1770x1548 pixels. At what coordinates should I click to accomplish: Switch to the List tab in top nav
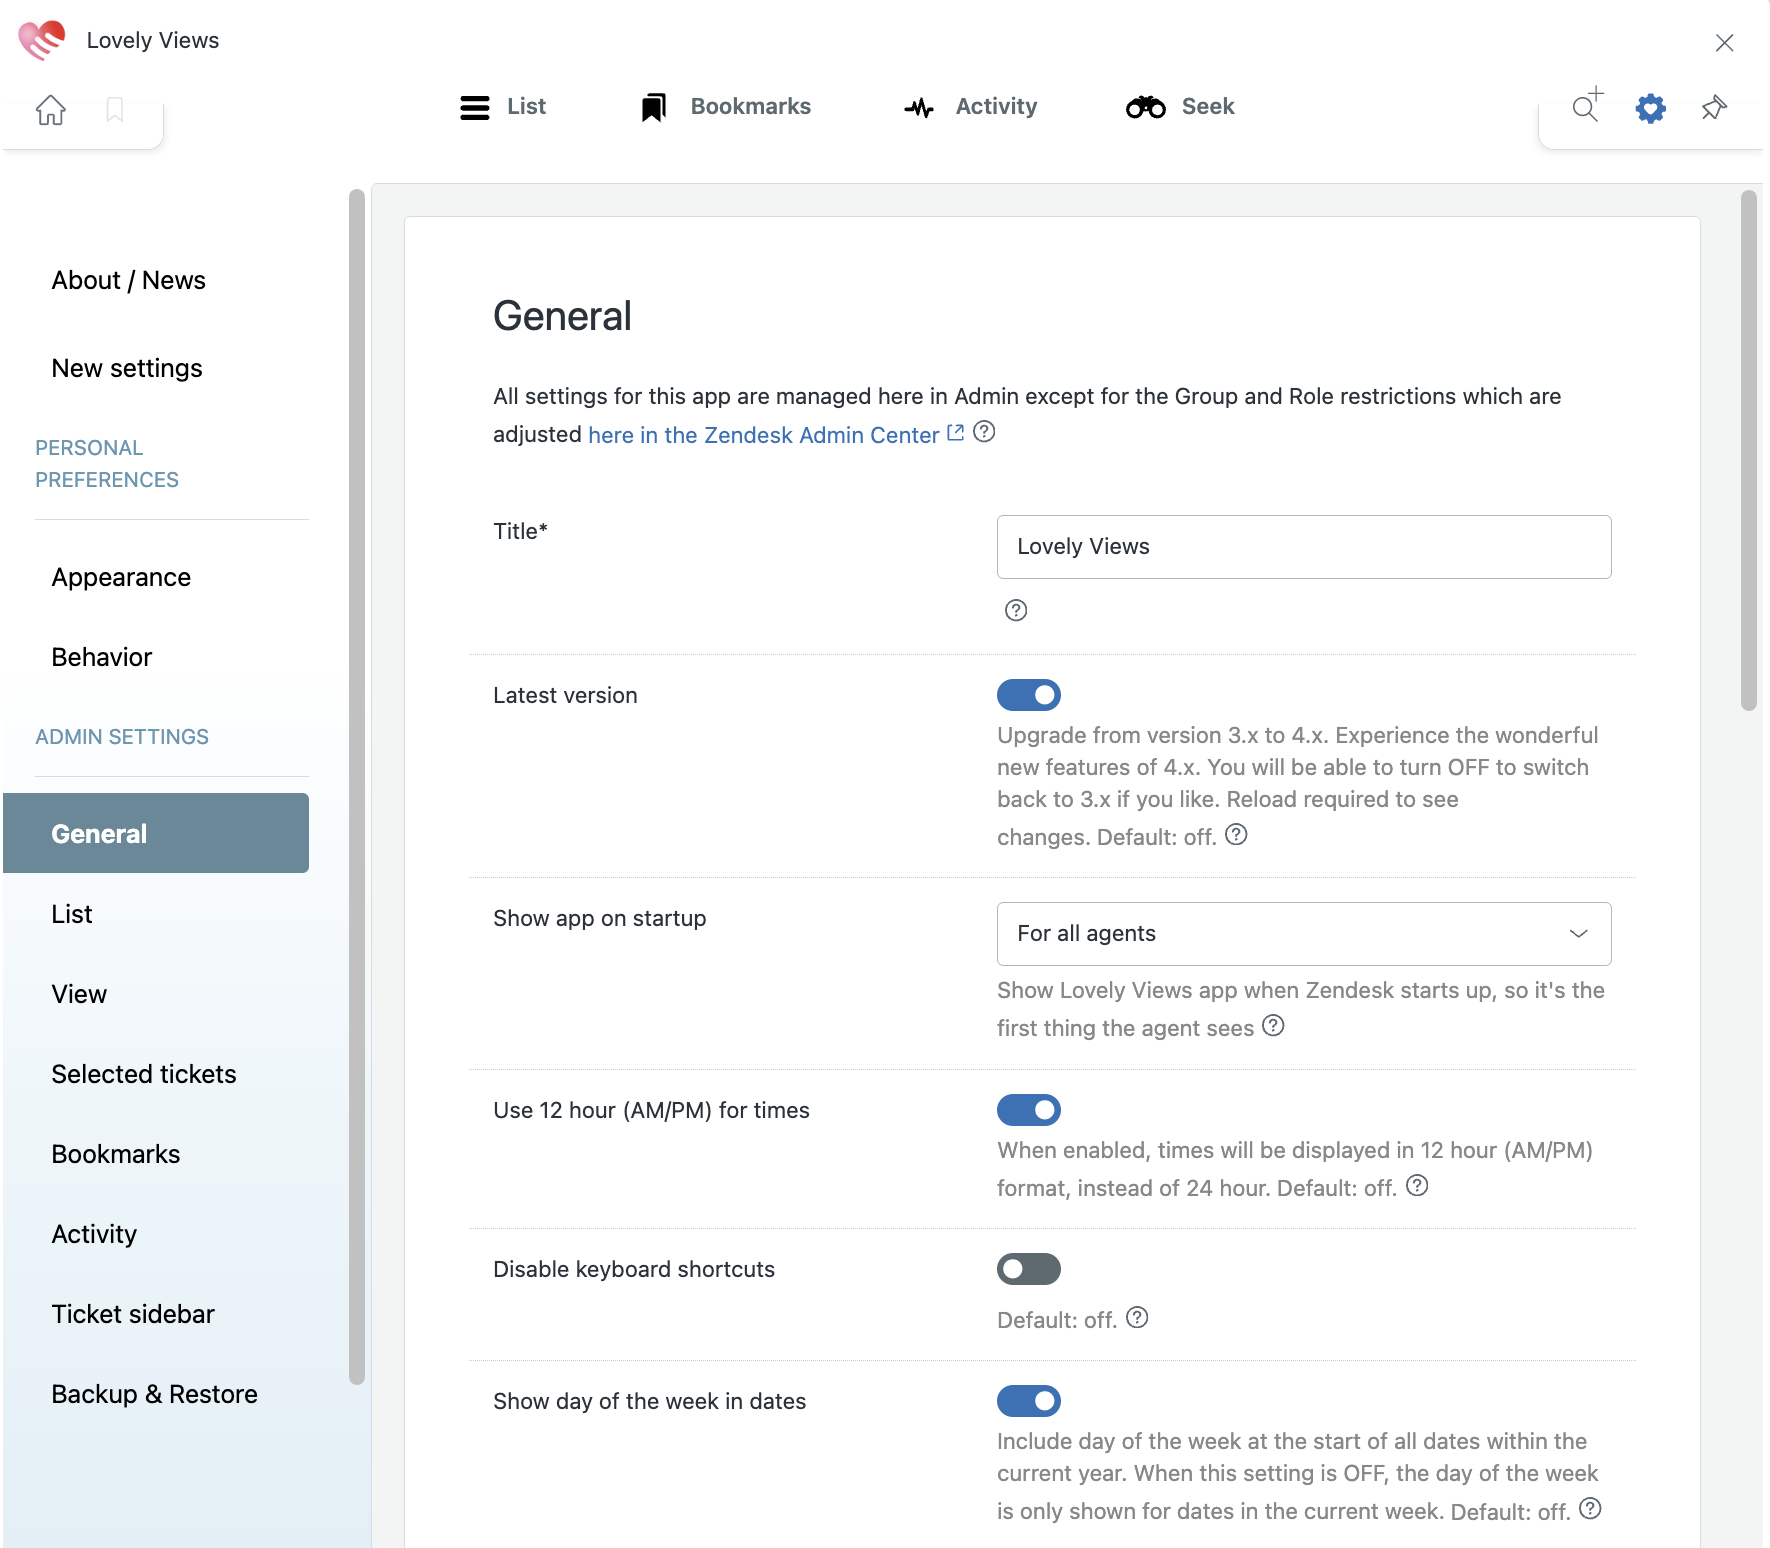503,107
